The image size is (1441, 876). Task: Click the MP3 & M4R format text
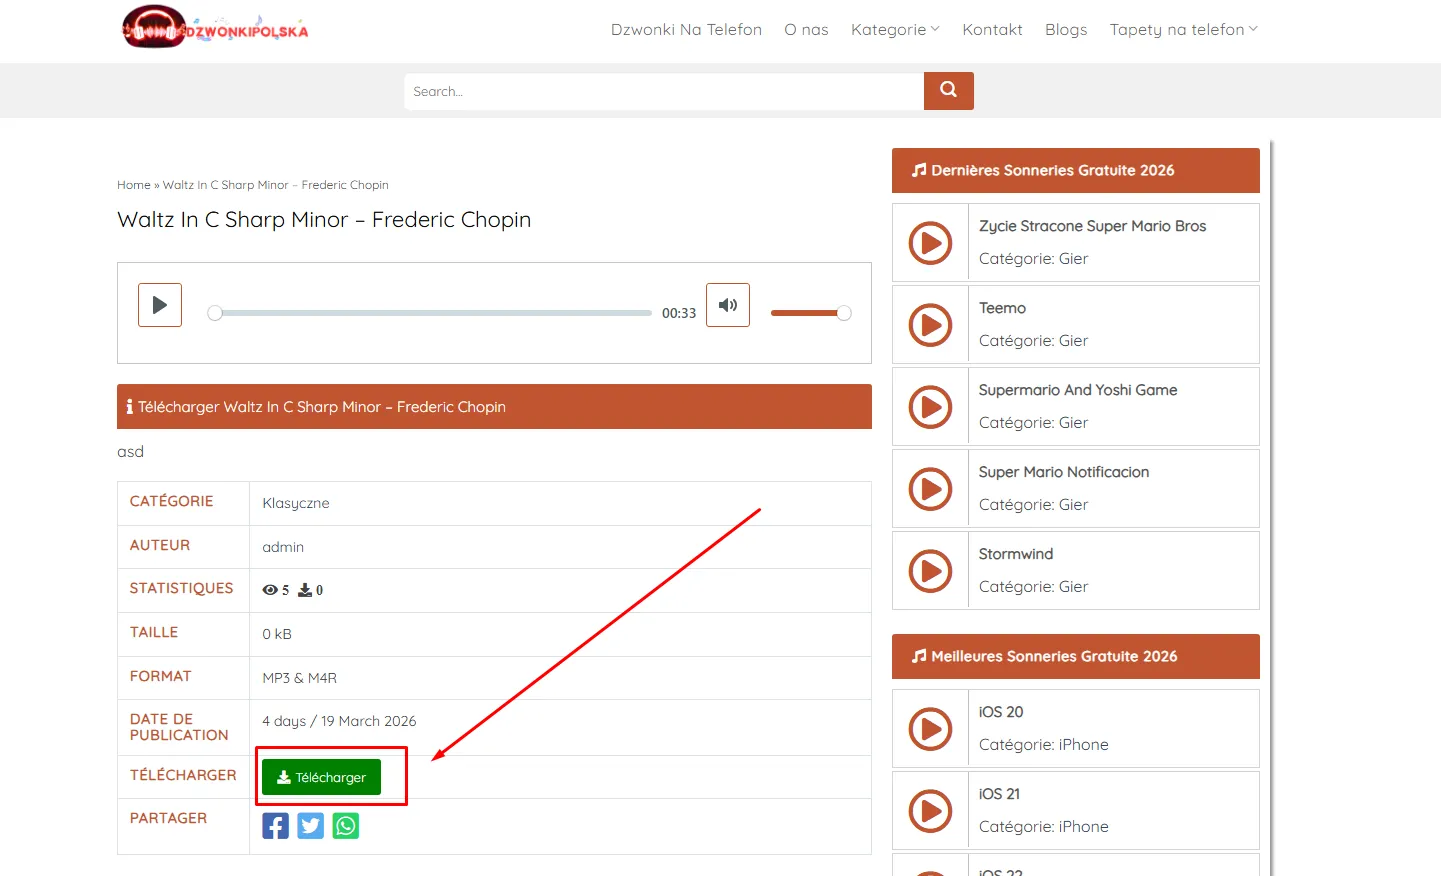(300, 678)
